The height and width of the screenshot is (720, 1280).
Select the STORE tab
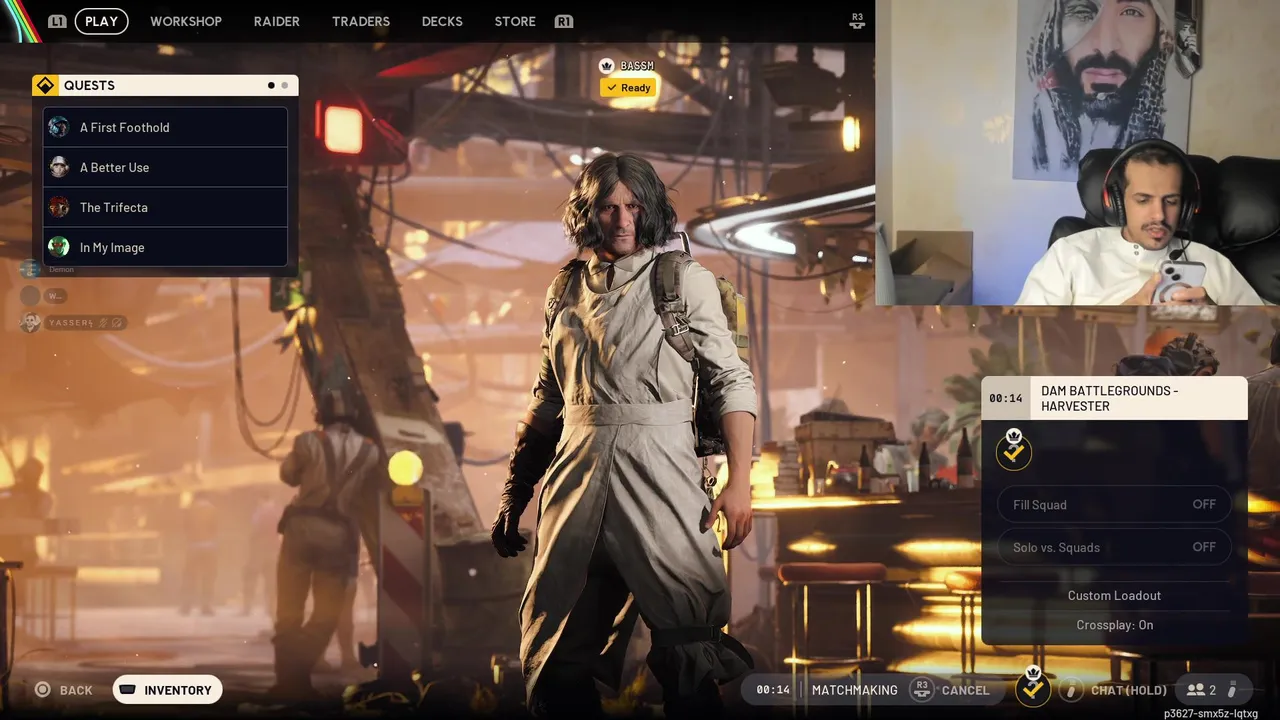click(515, 21)
